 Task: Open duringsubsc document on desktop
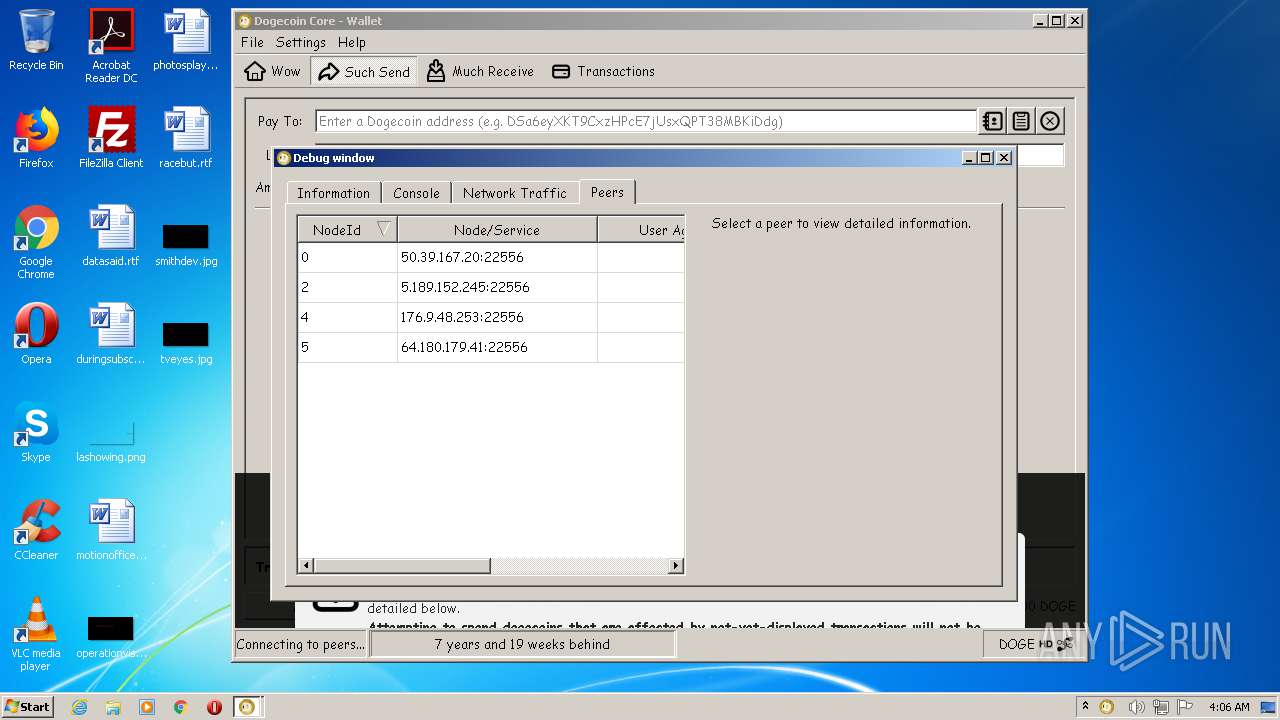(111, 334)
